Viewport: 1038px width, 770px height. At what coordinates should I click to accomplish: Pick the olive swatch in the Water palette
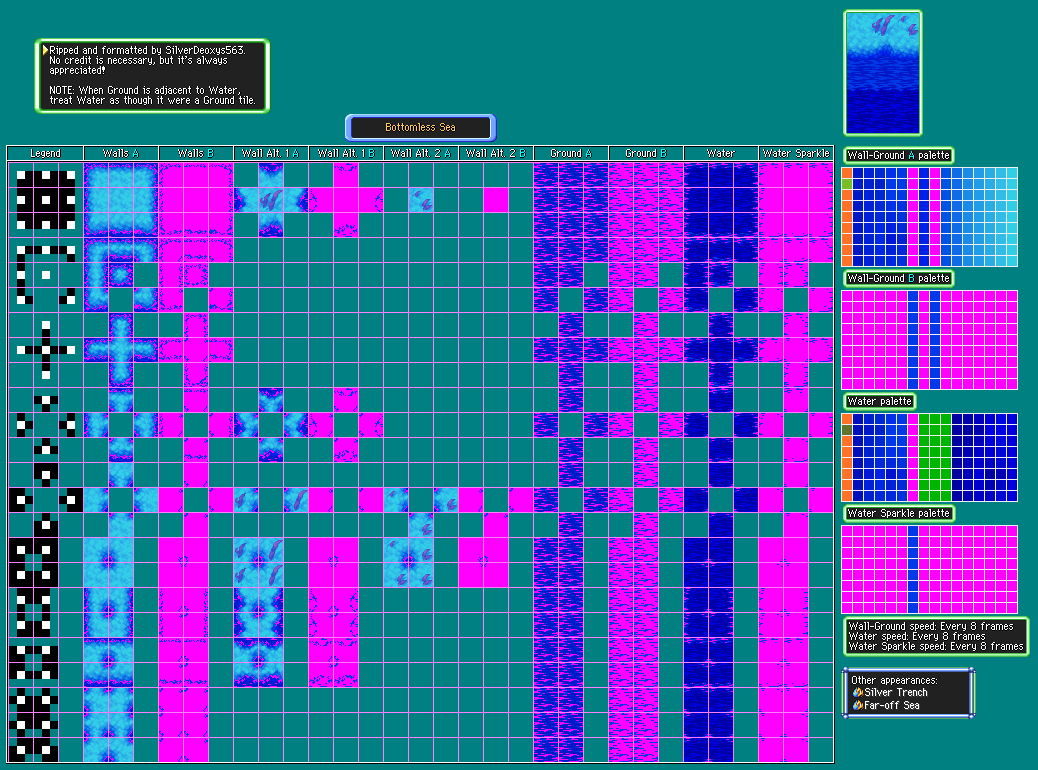(x=847, y=430)
